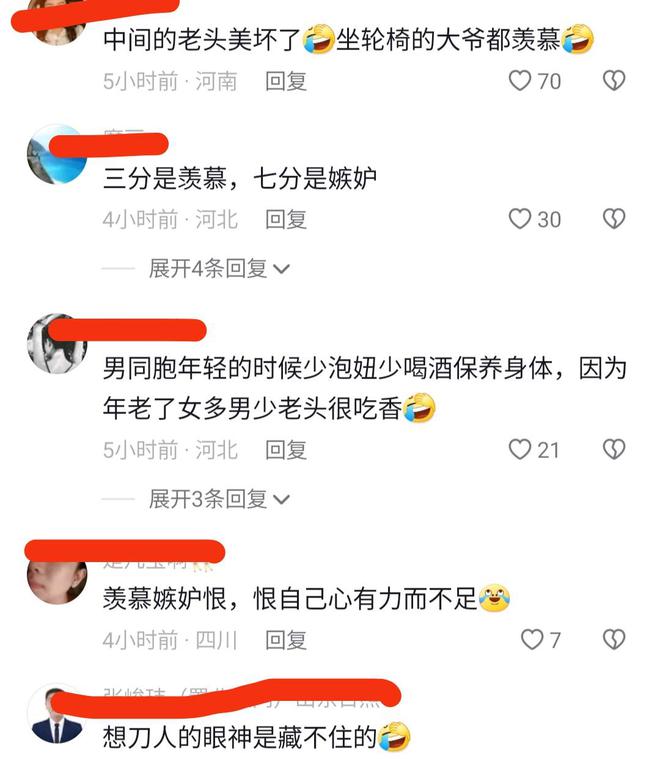Open avatar of 羡慕嫉妒恨 commenter

click(57, 576)
